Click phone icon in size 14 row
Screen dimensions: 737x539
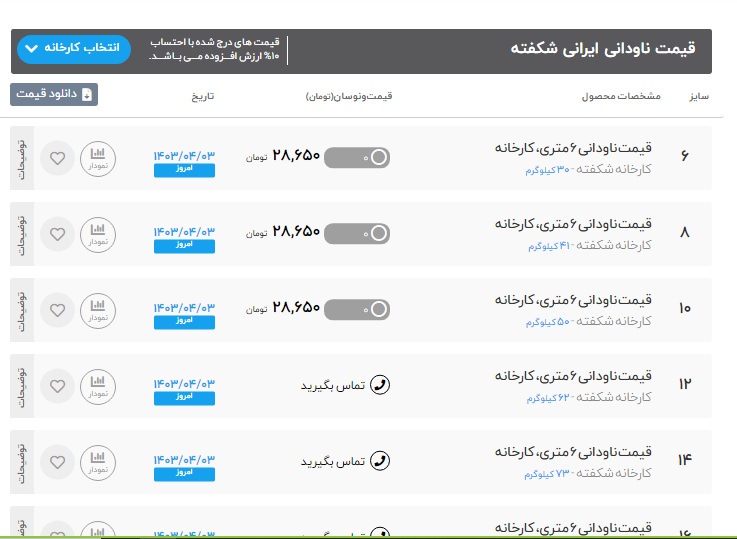pos(379,461)
